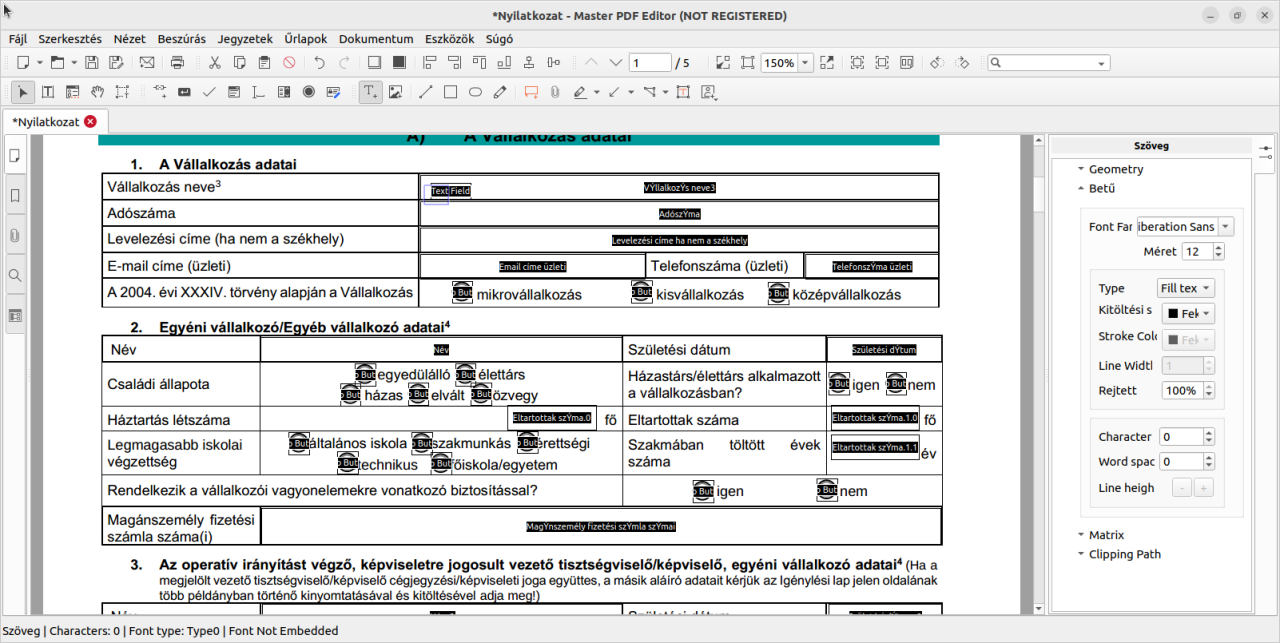Select the elvált radio button
The width and height of the screenshot is (1280, 643).
point(418,395)
